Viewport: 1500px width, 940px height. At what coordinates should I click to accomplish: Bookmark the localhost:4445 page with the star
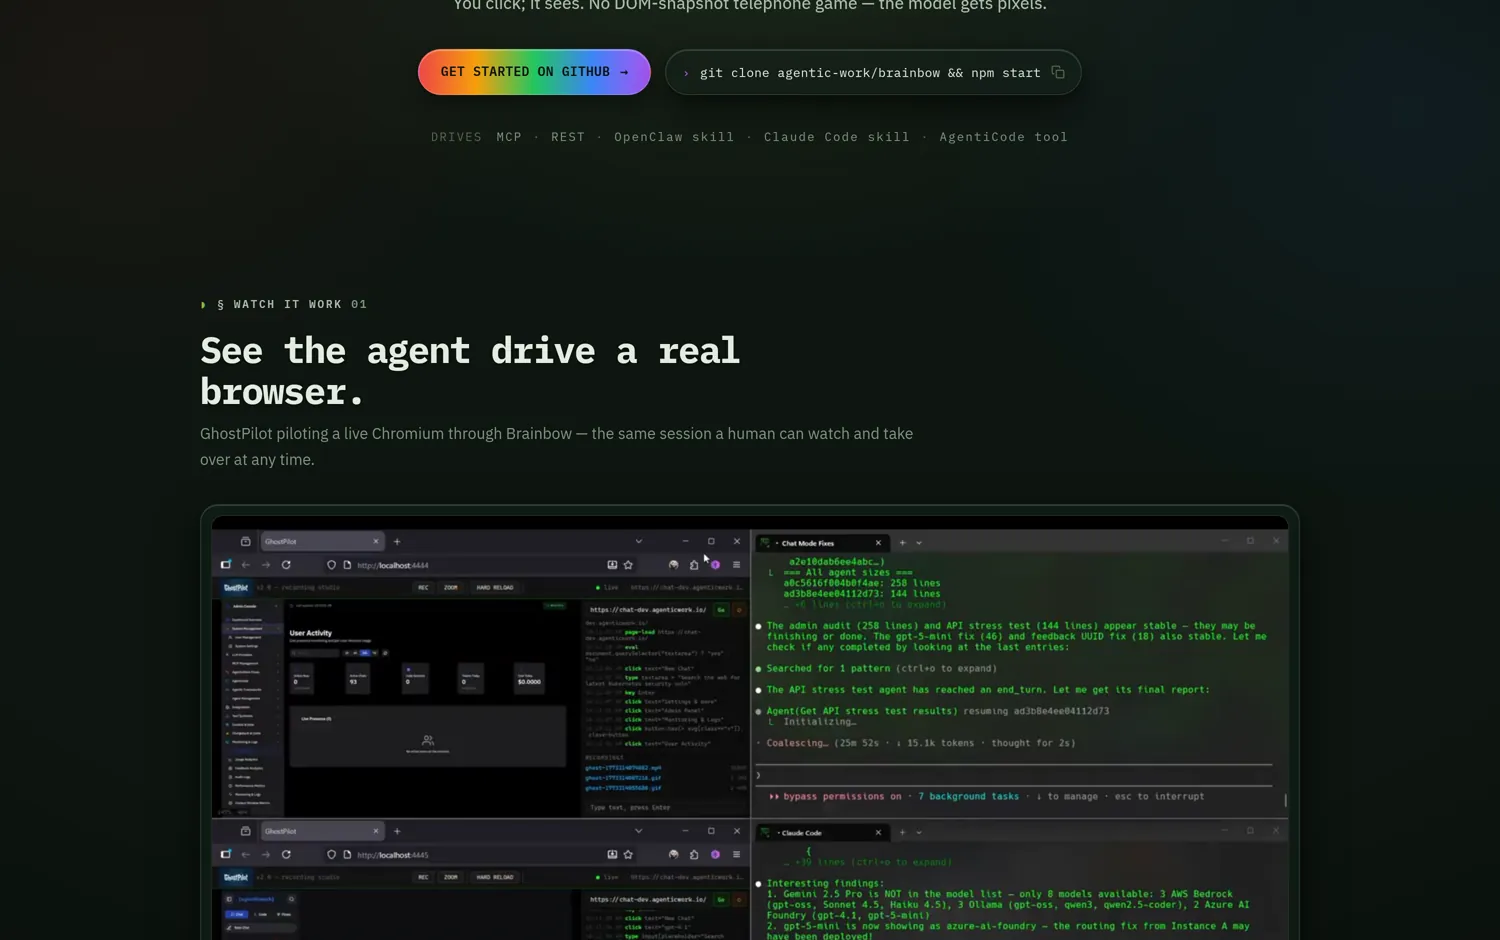pos(628,855)
